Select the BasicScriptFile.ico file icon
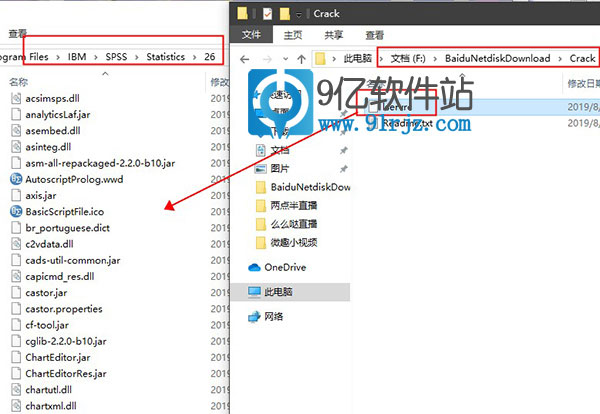Viewport: 600px width, 414px height. 16,211
